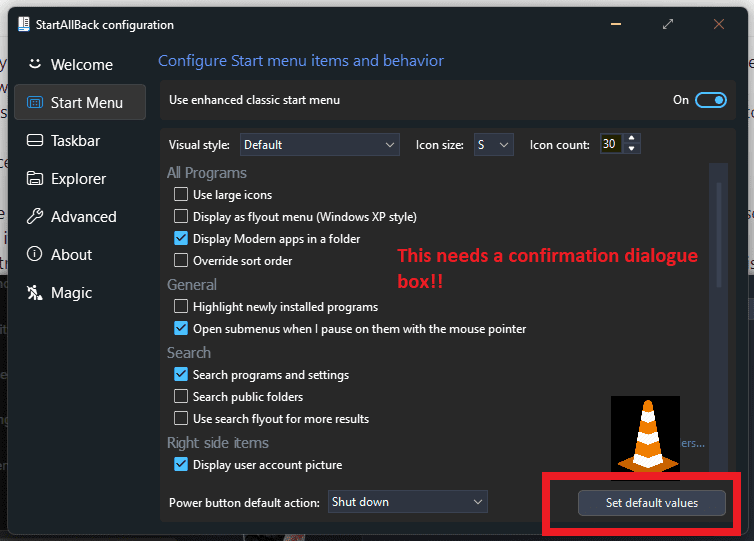Open the Welcome section
Image resolution: width=754 pixels, height=541 pixels.
point(80,64)
